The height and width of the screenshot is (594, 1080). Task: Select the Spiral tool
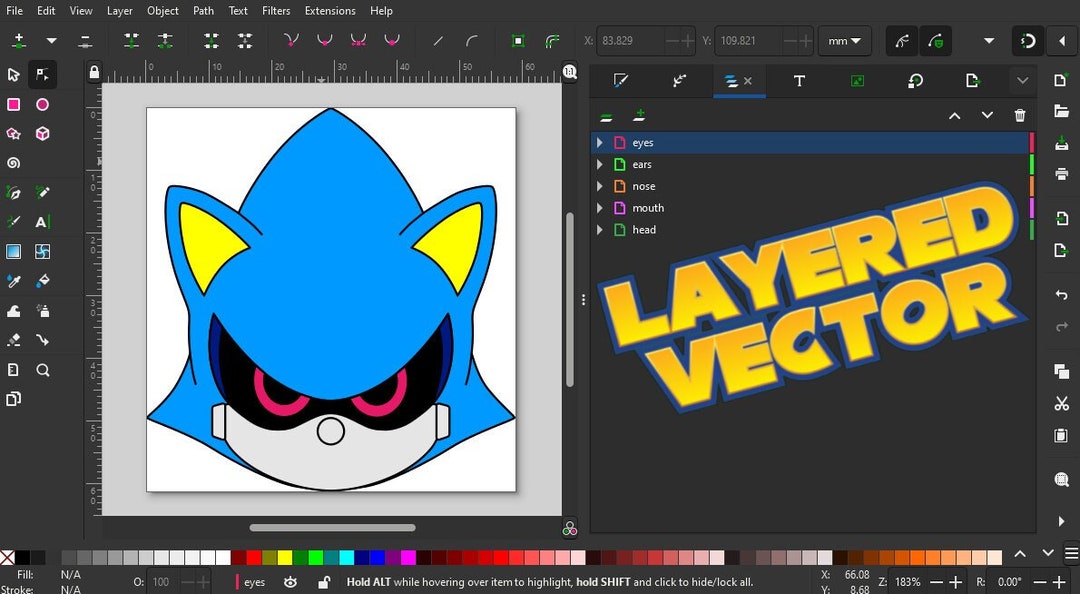click(14, 162)
